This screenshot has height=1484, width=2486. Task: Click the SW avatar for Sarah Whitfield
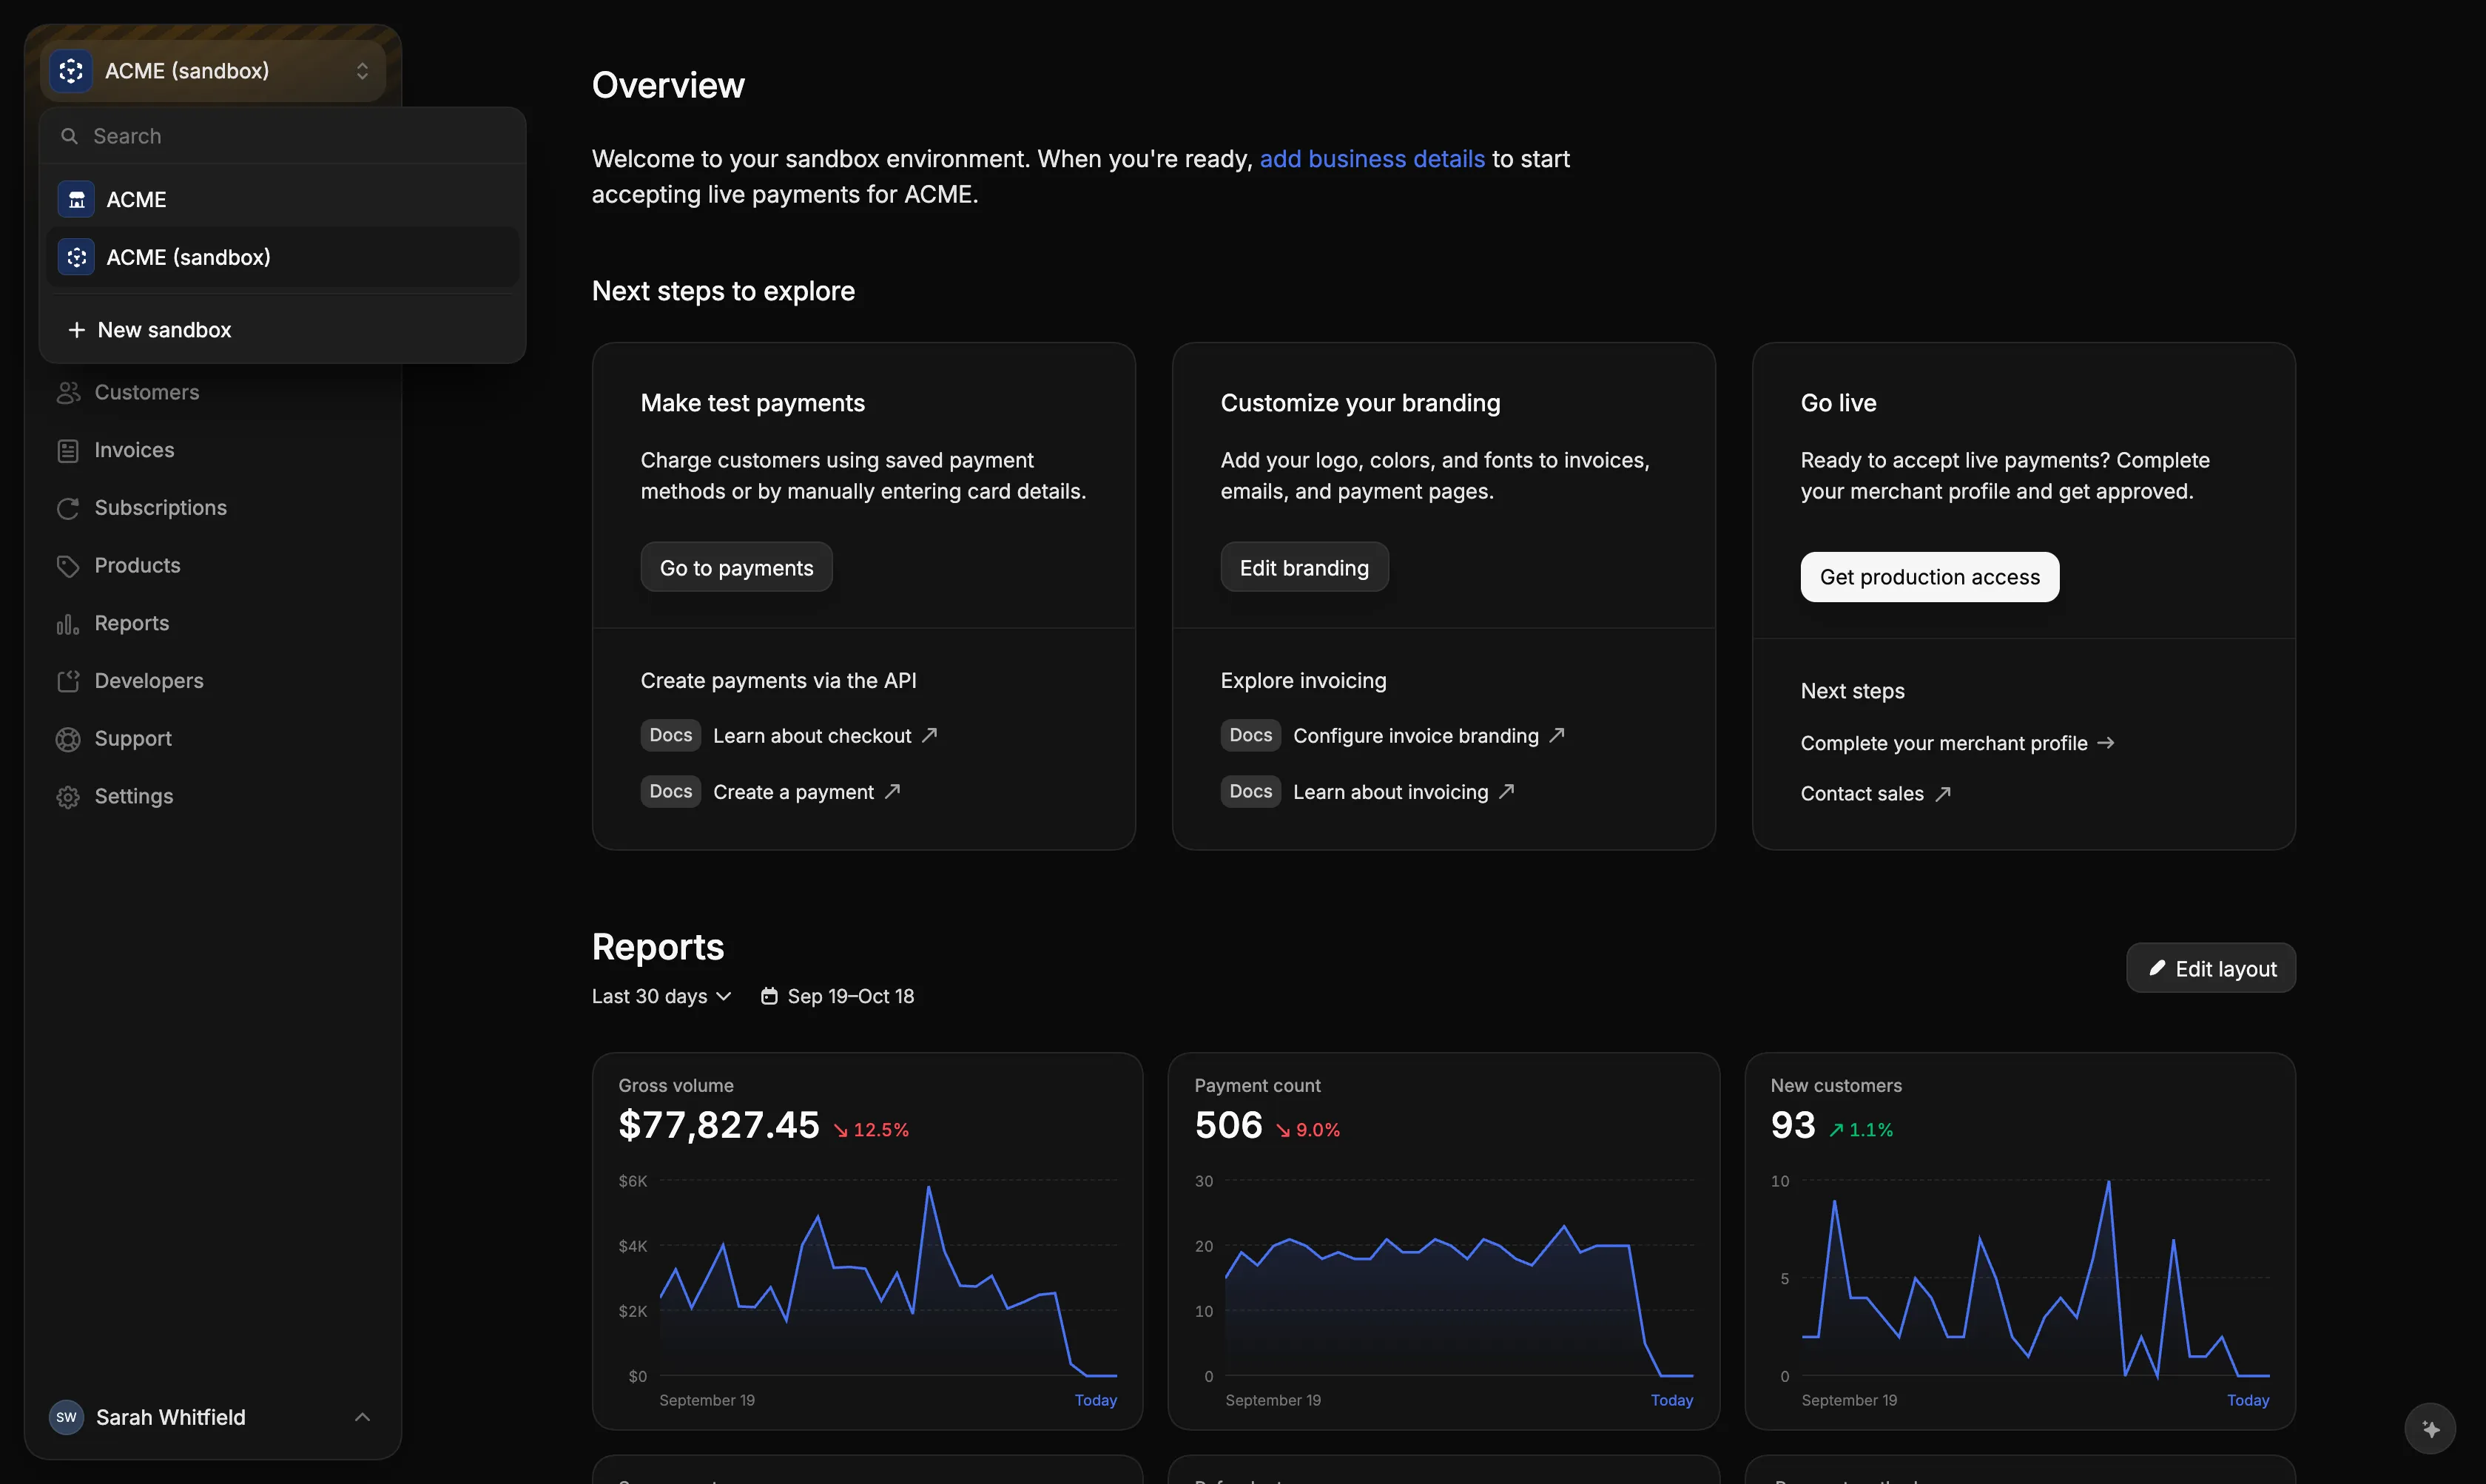pos(66,1417)
